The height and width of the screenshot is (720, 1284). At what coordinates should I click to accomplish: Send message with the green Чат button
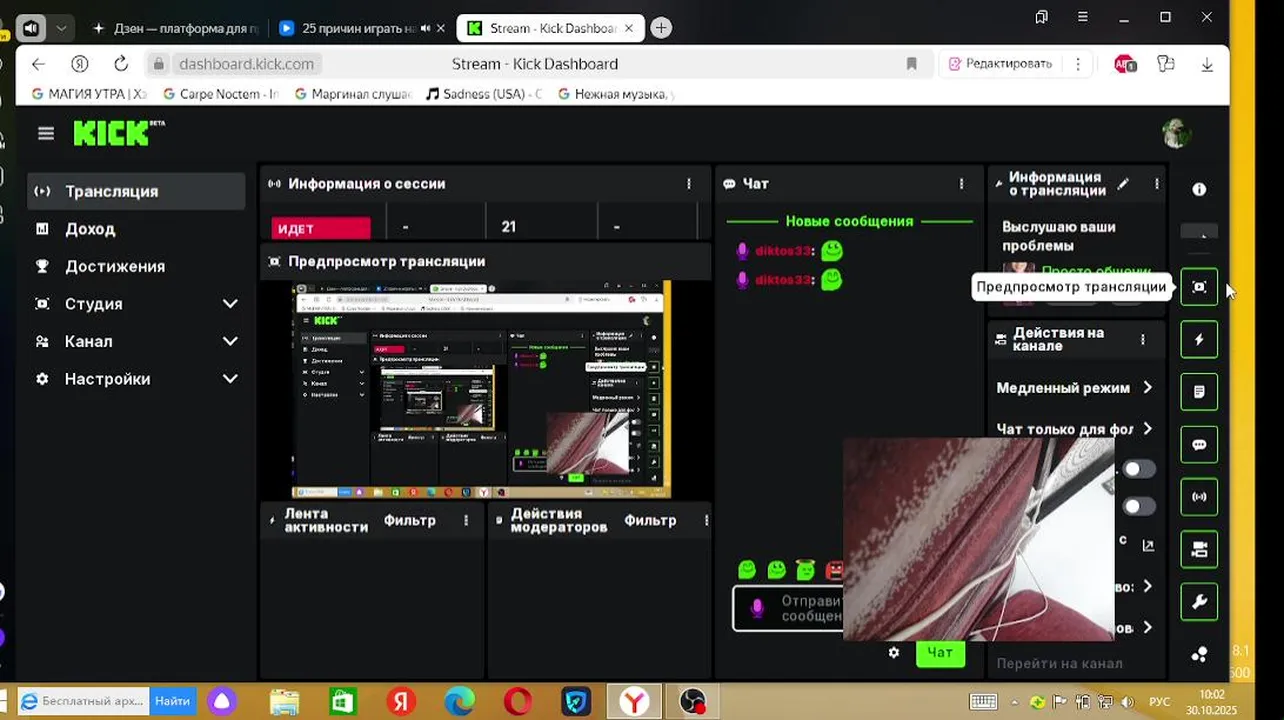(x=940, y=653)
